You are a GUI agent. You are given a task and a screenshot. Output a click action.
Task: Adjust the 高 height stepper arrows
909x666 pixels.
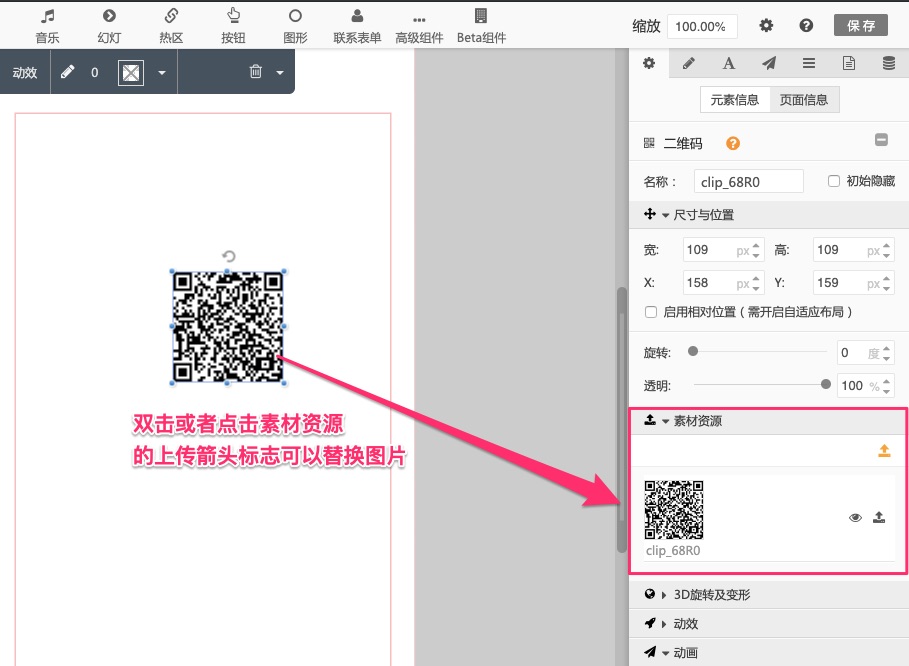click(x=886, y=250)
